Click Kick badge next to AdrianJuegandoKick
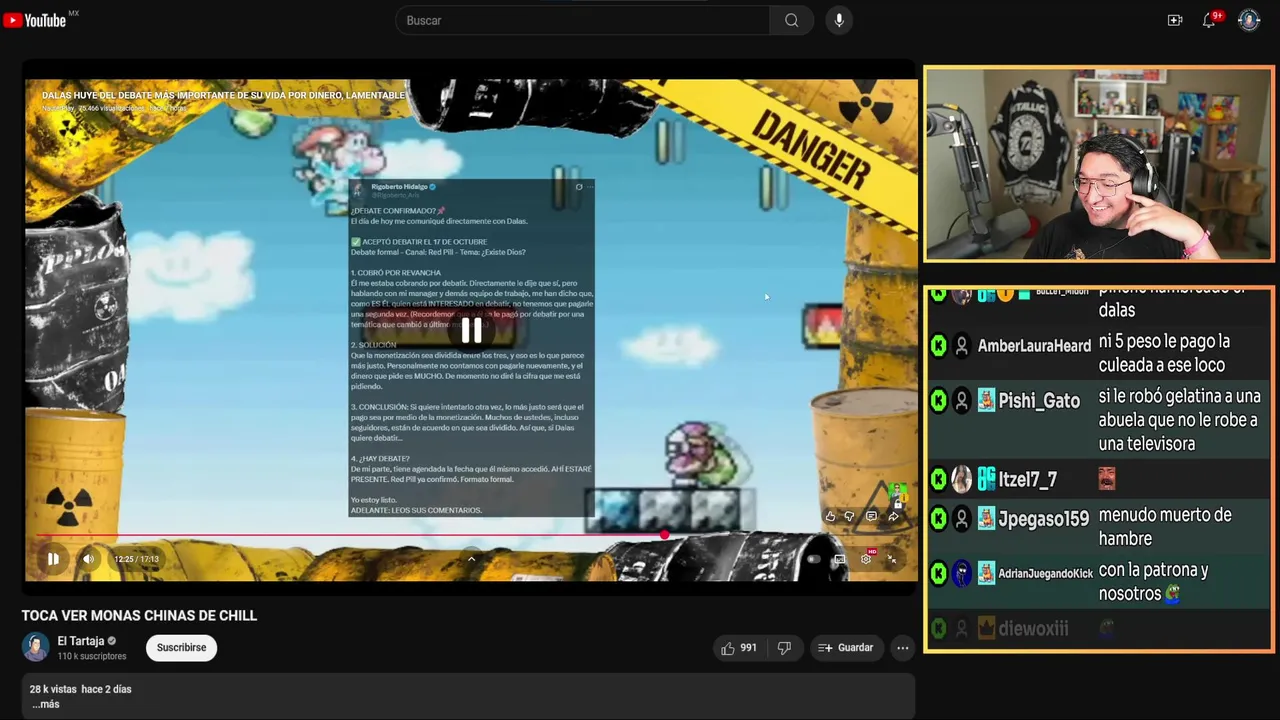The width and height of the screenshot is (1280, 720). (x=938, y=574)
